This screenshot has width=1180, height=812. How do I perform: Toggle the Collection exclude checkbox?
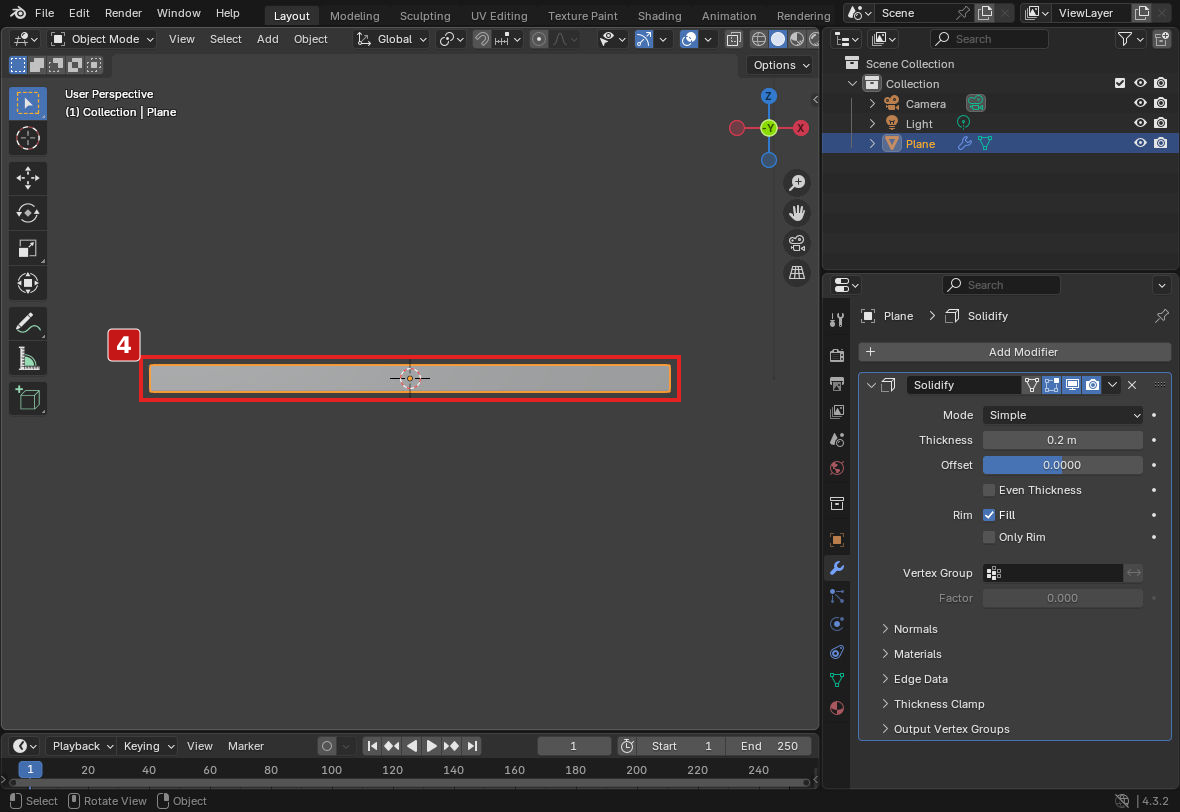pyautogui.click(x=1120, y=84)
